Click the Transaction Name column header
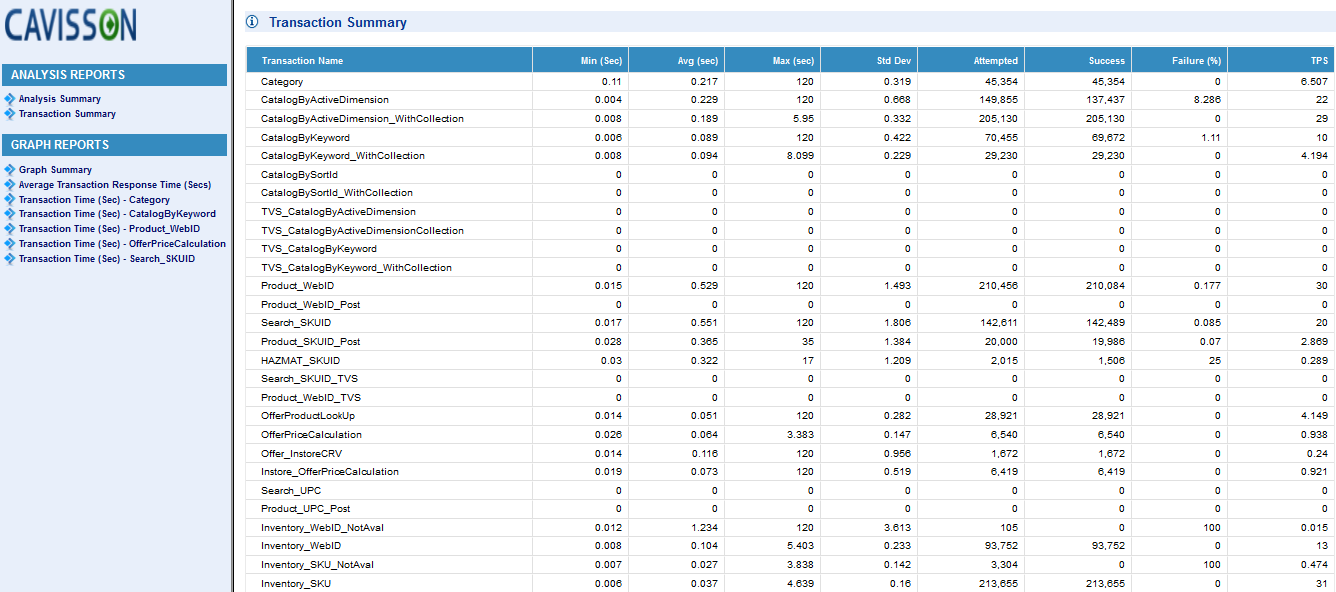Screen dimensions: 1336x592 tap(389, 60)
